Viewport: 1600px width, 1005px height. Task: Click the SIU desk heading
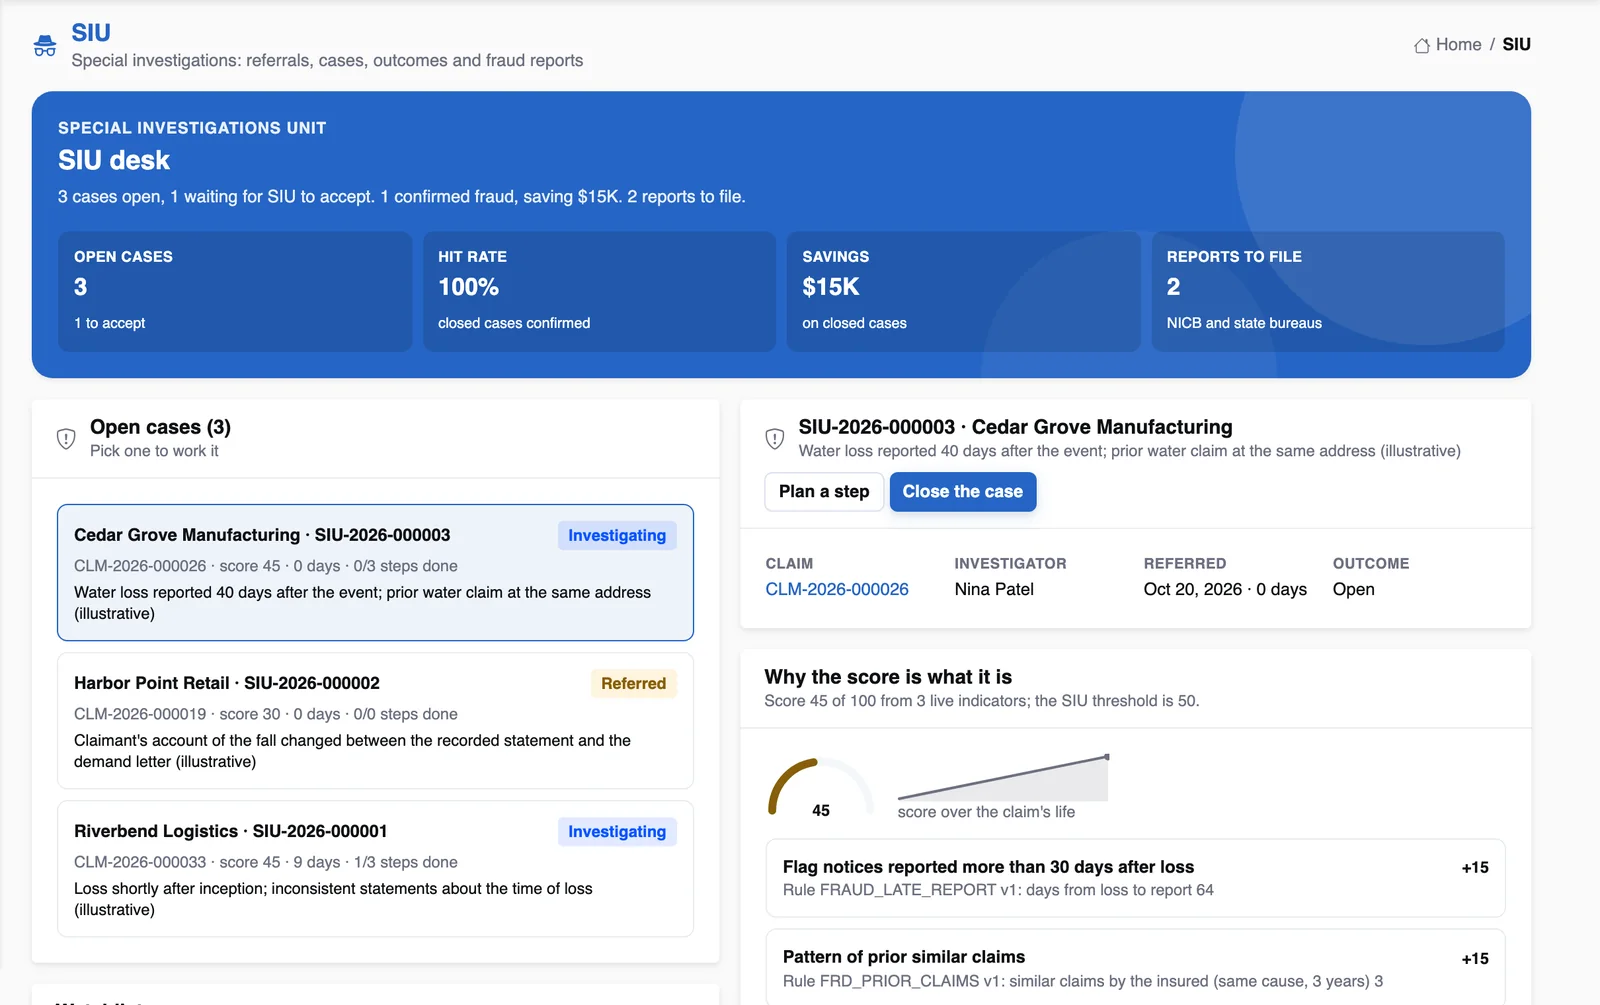114,161
